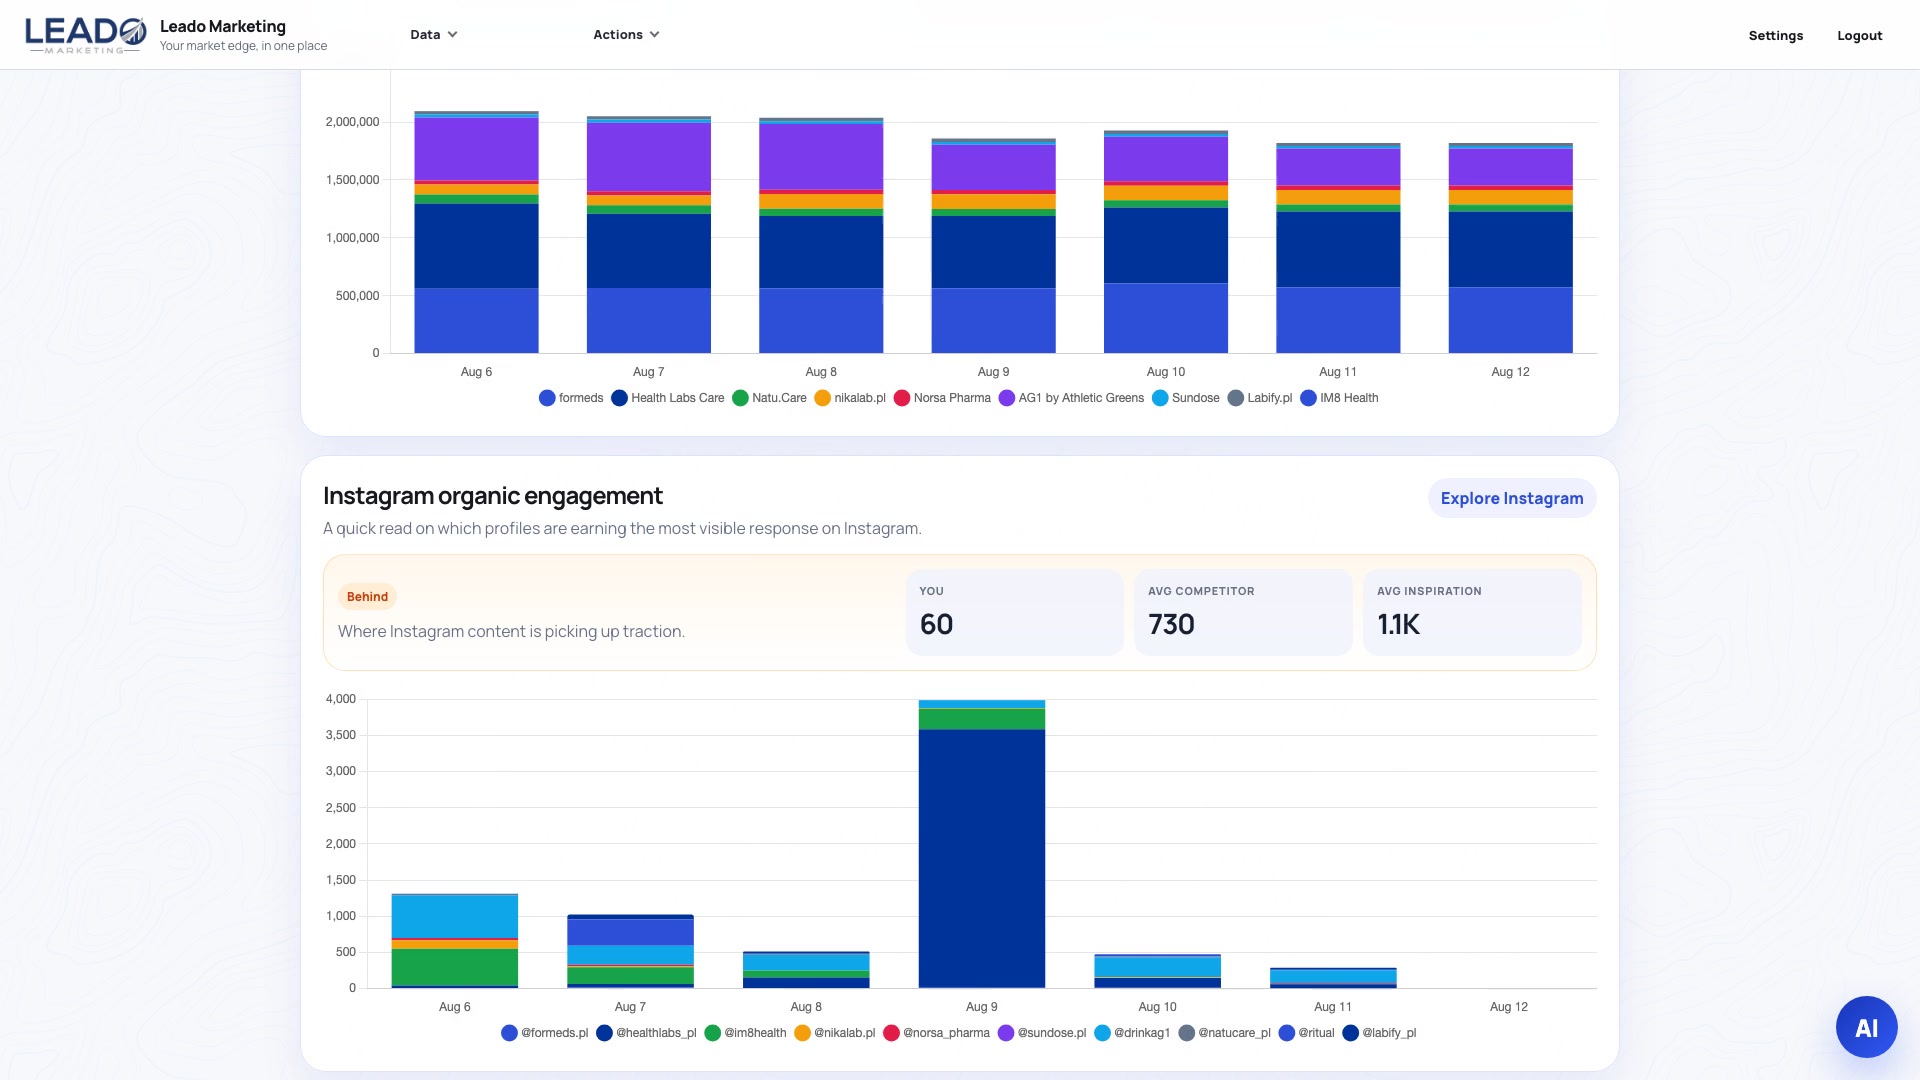Toggle Health Labs Care legend entry
The width and height of the screenshot is (1920, 1080).
pos(668,398)
